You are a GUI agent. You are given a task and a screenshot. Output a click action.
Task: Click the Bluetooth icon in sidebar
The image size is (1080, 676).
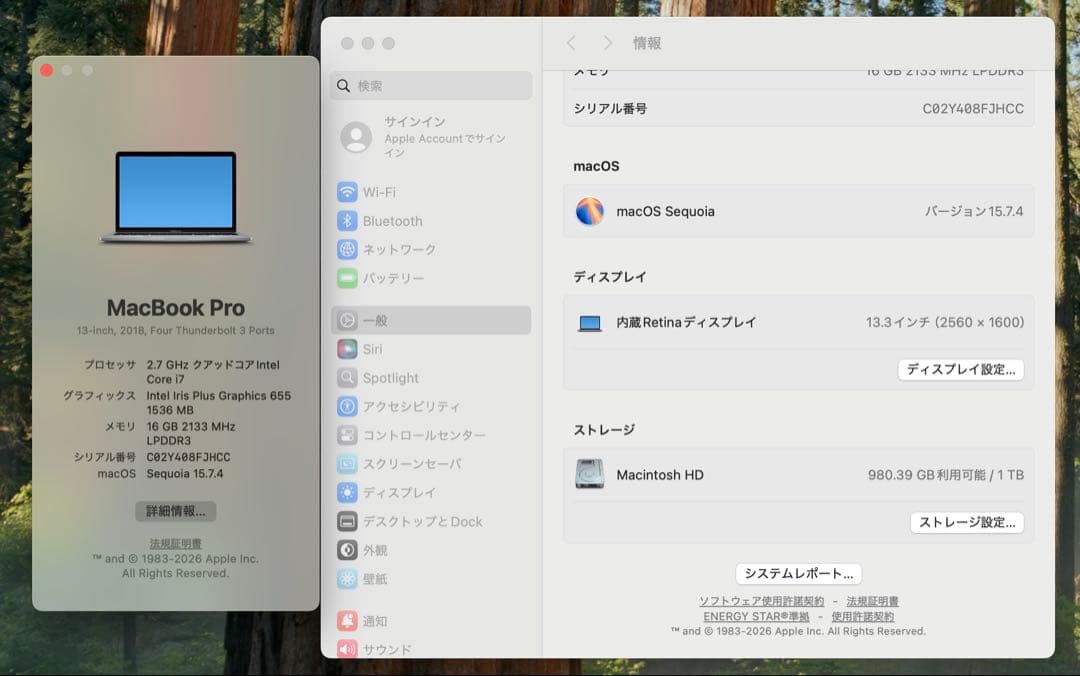pos(347,221)
